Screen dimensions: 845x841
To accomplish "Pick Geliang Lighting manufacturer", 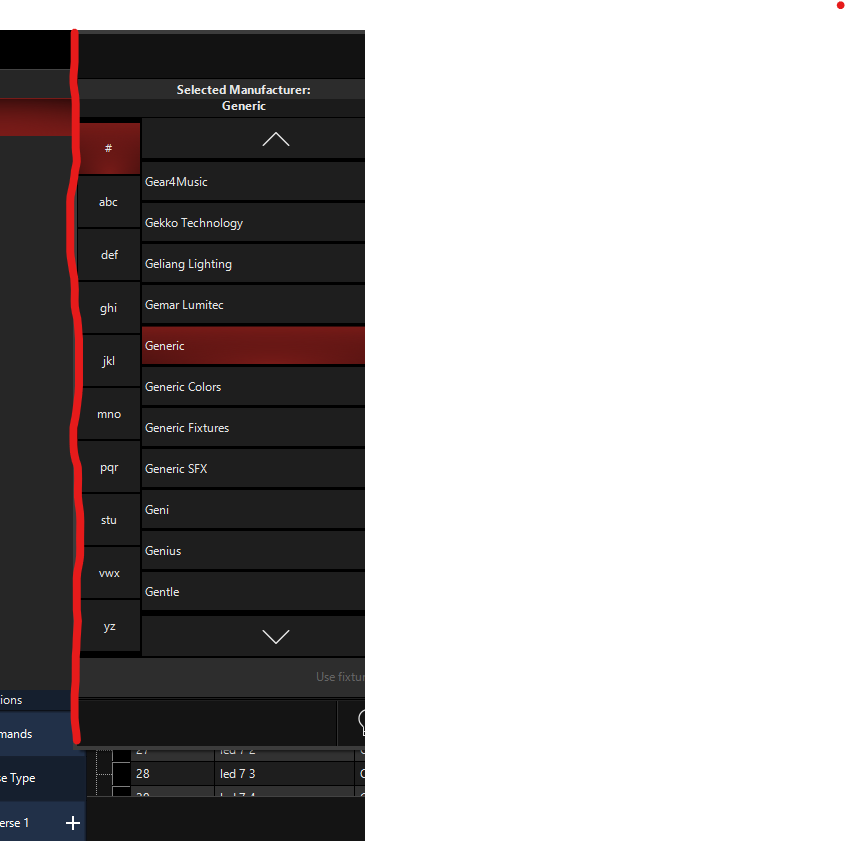I will pyautogui.click(x=253, y=263).
